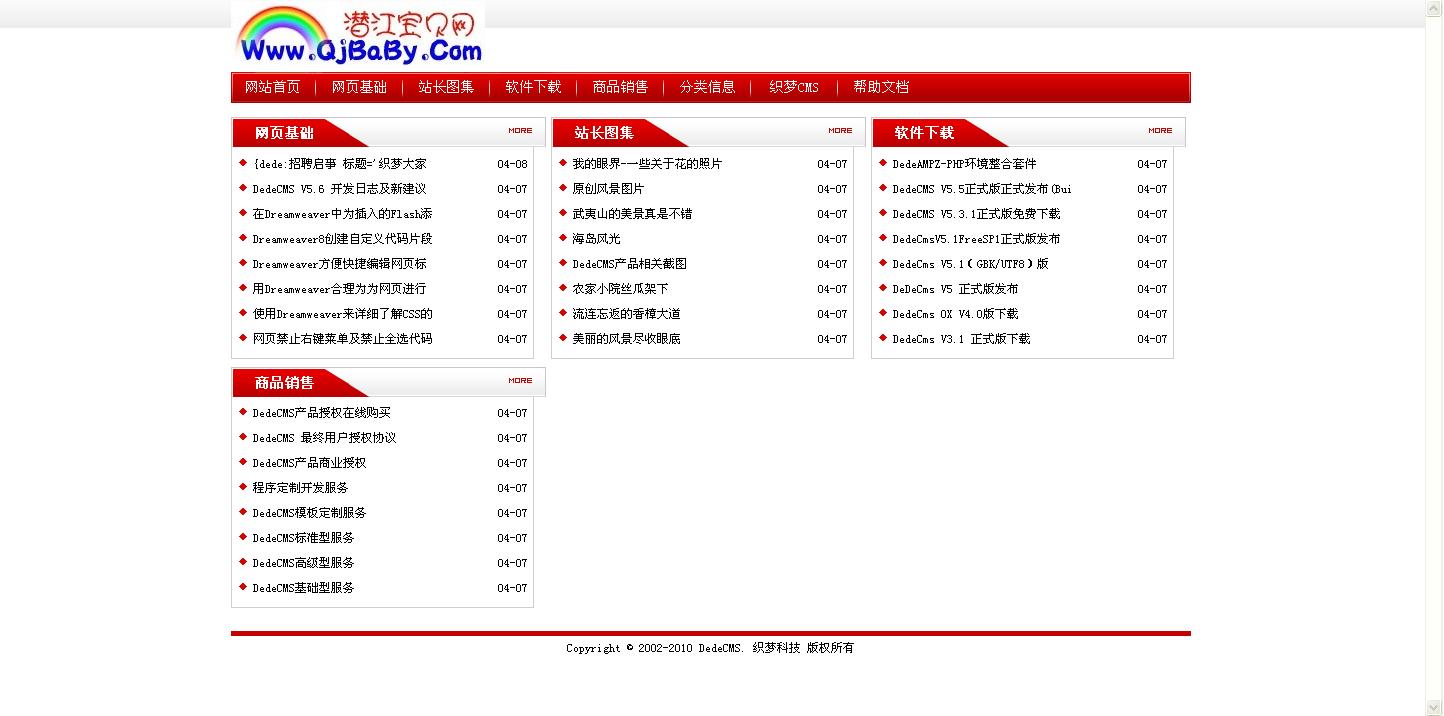Open 使用Dreamweaver来详细了解CSS的 link

[342, 314]
